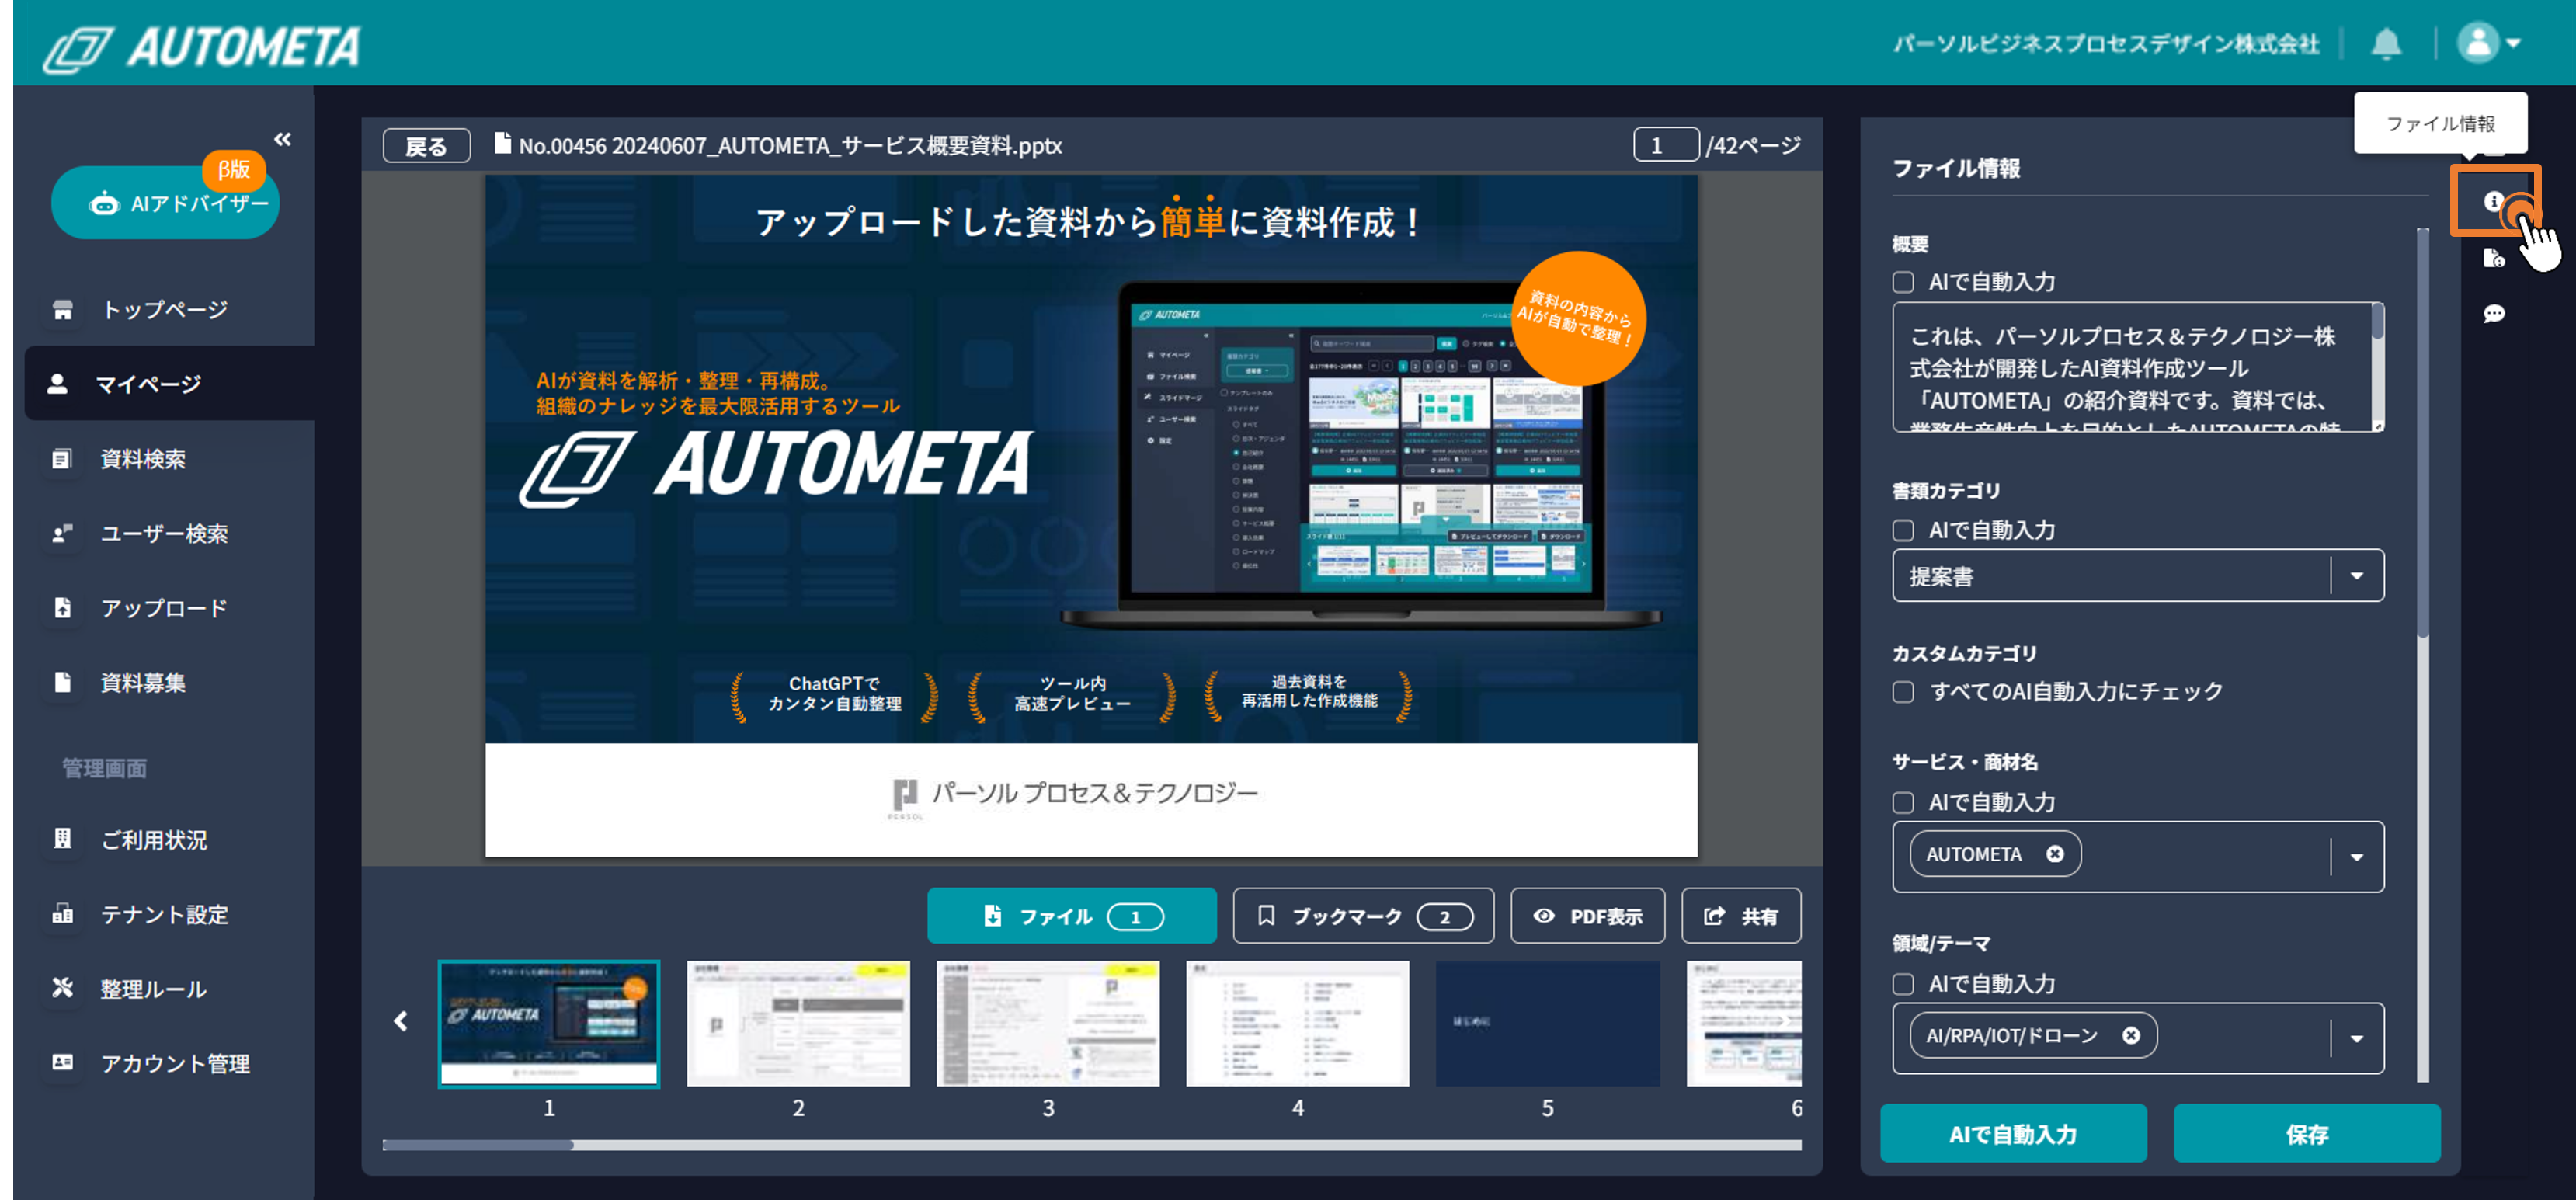Click the アカウント管理 ID card icon
Image resolution: width=2576 pixels, height=1203 pixels.
click(62, 1063)
